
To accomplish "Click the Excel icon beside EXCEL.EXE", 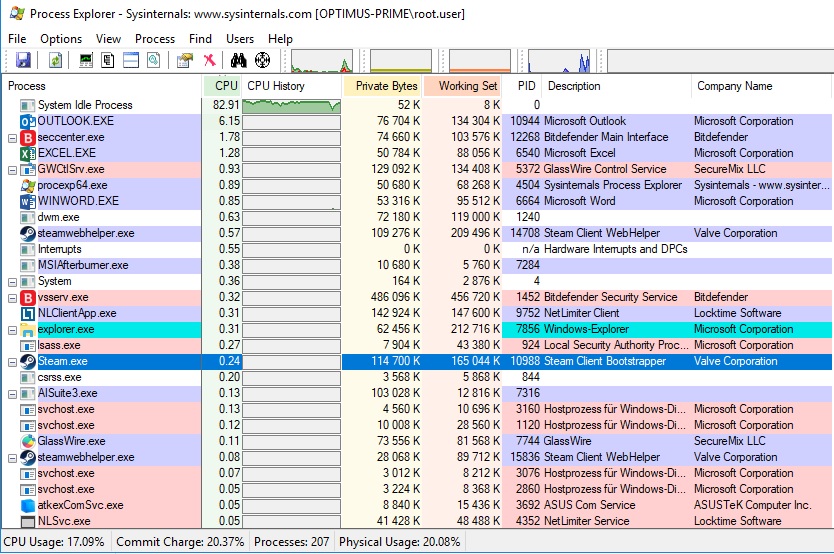I will click(28, 154).
